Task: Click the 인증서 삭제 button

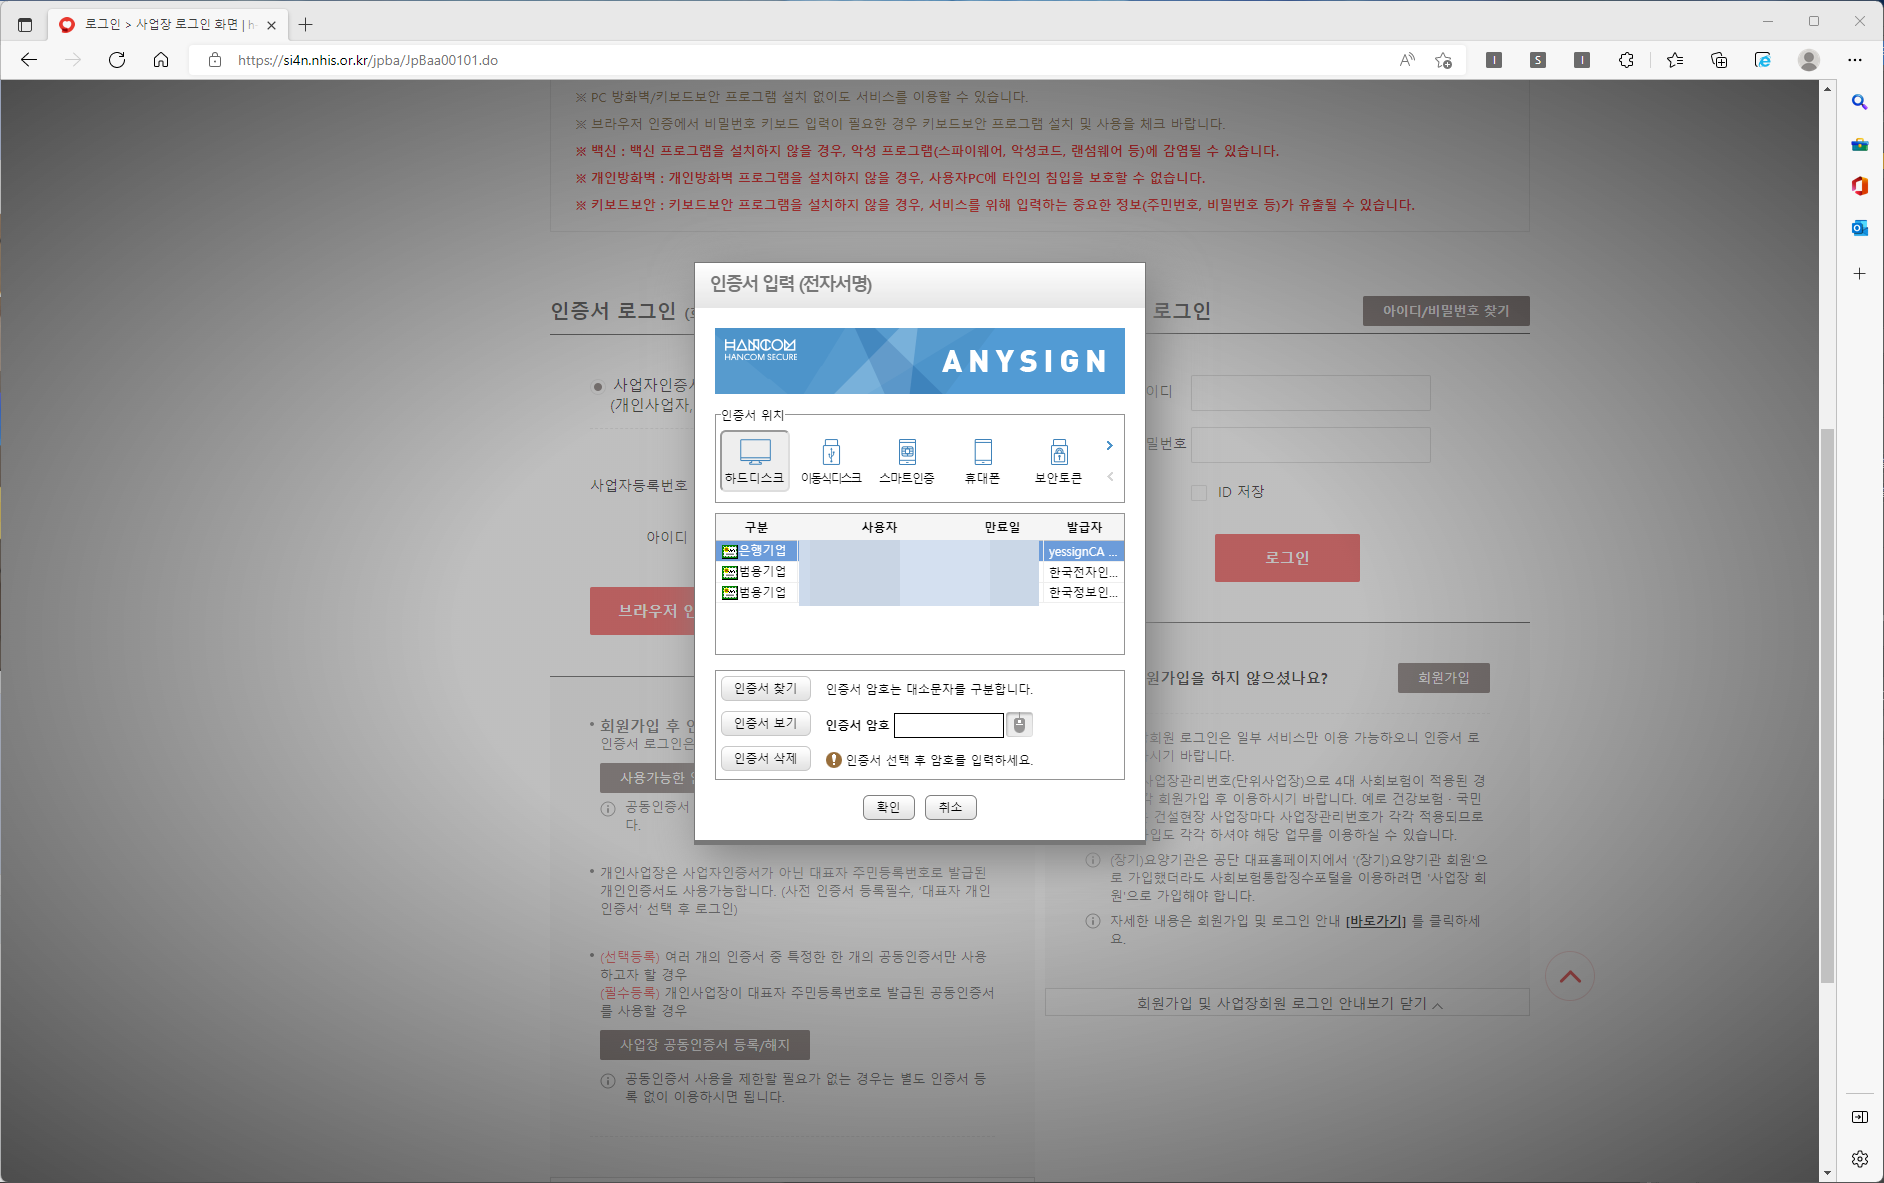Action: pos(766,759)
